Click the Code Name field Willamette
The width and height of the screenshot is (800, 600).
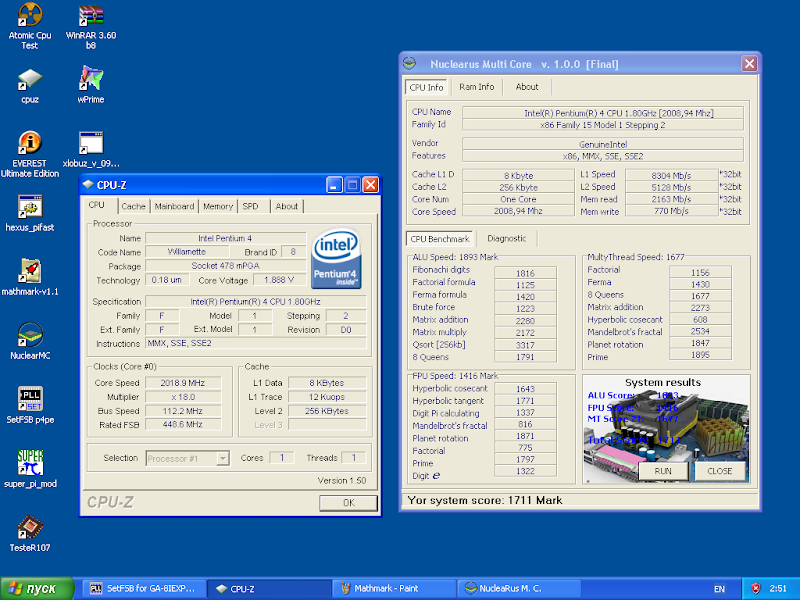tap(187, 252)
